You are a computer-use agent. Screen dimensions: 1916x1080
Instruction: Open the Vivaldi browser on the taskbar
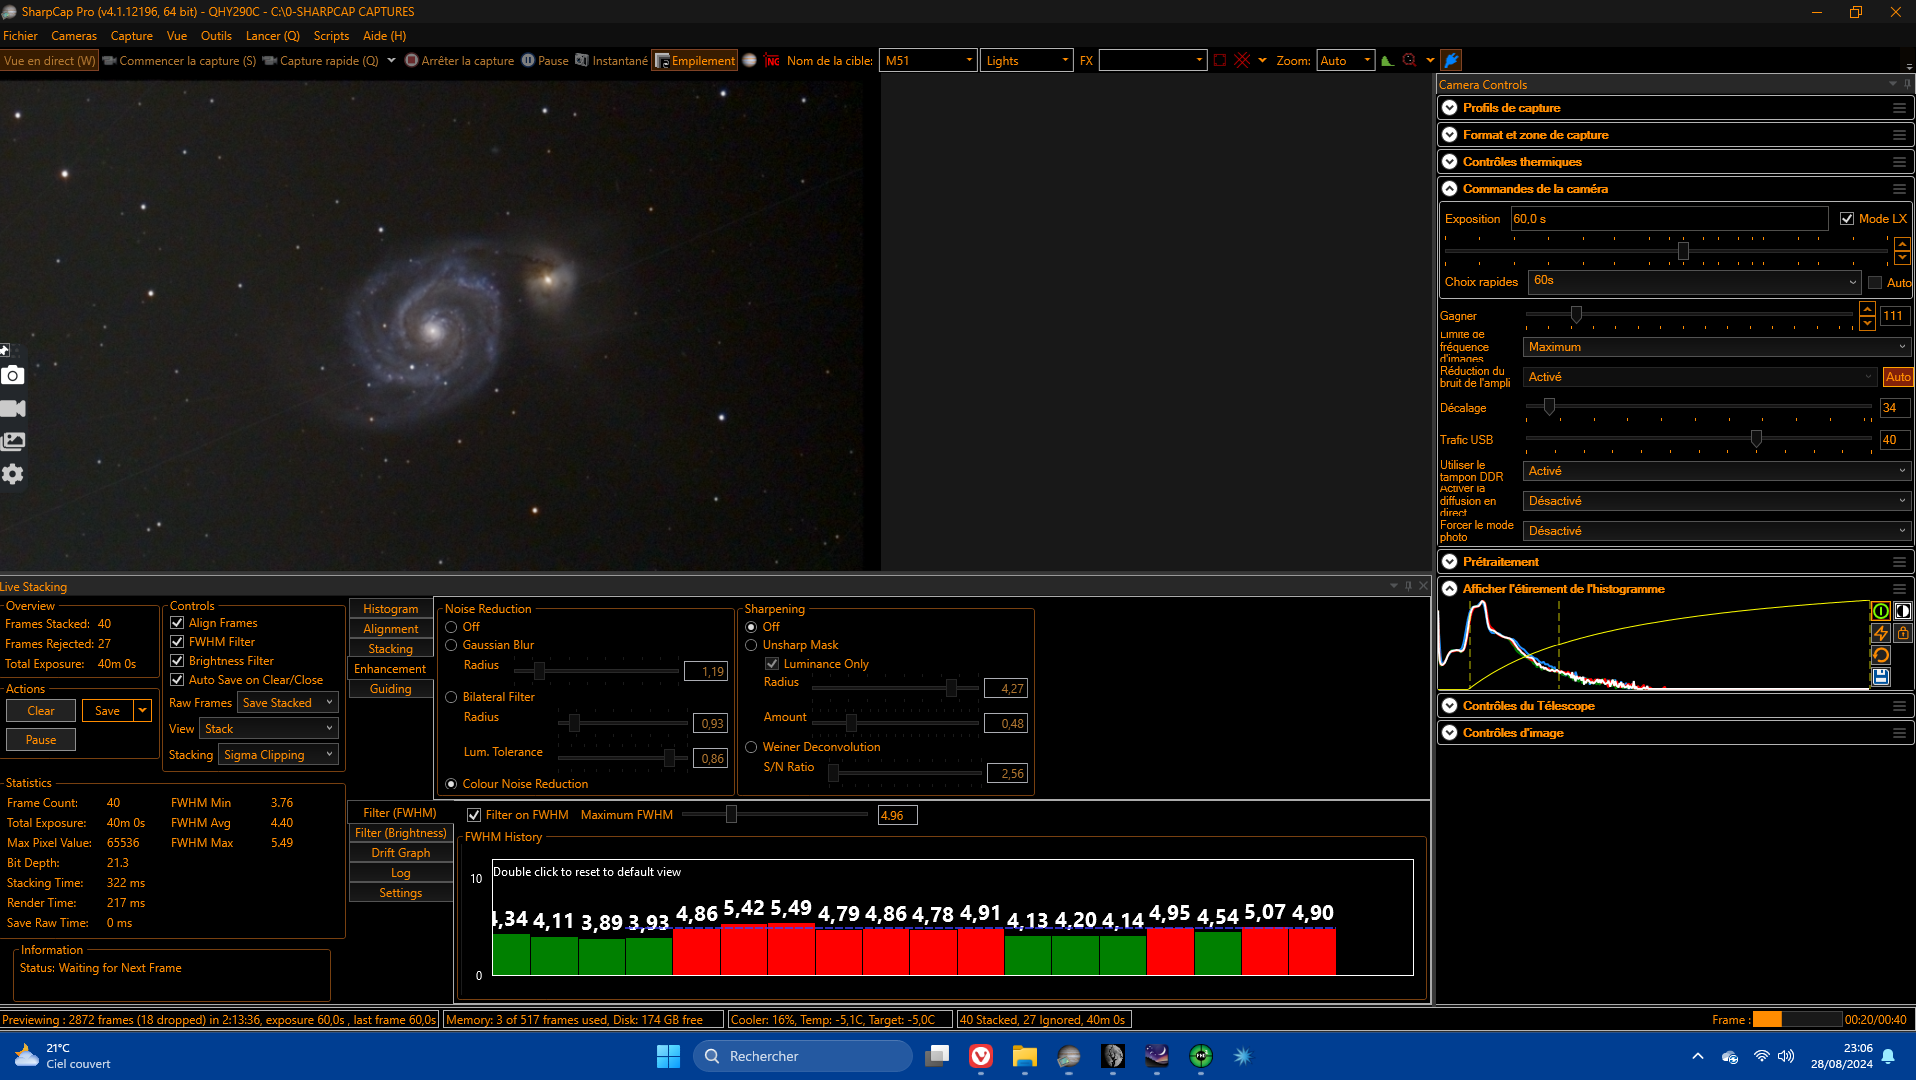981,1056
